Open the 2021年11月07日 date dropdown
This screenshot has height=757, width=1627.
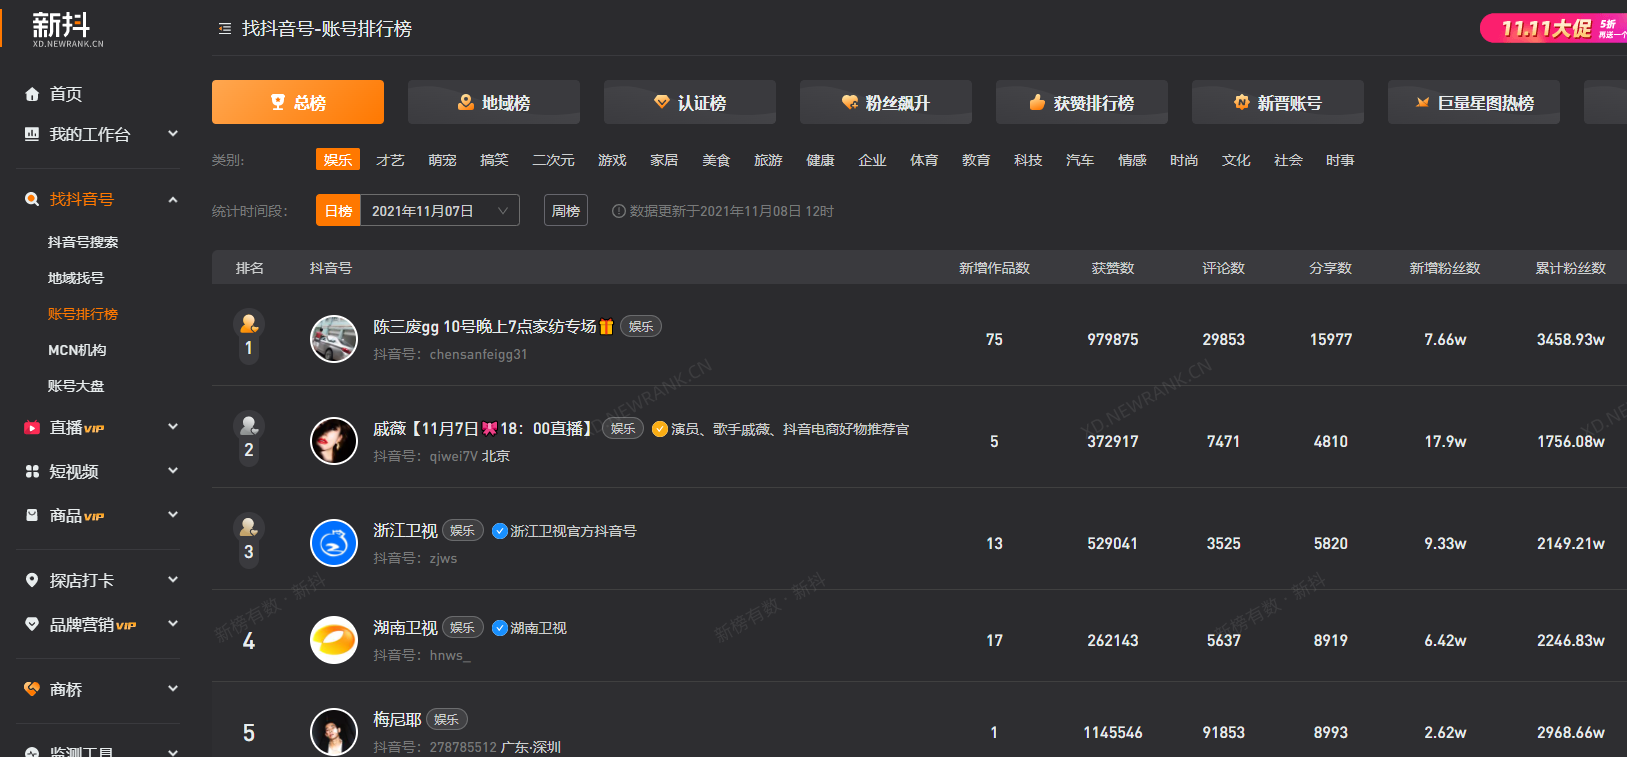pyautogui.click(x=440, y=210)
